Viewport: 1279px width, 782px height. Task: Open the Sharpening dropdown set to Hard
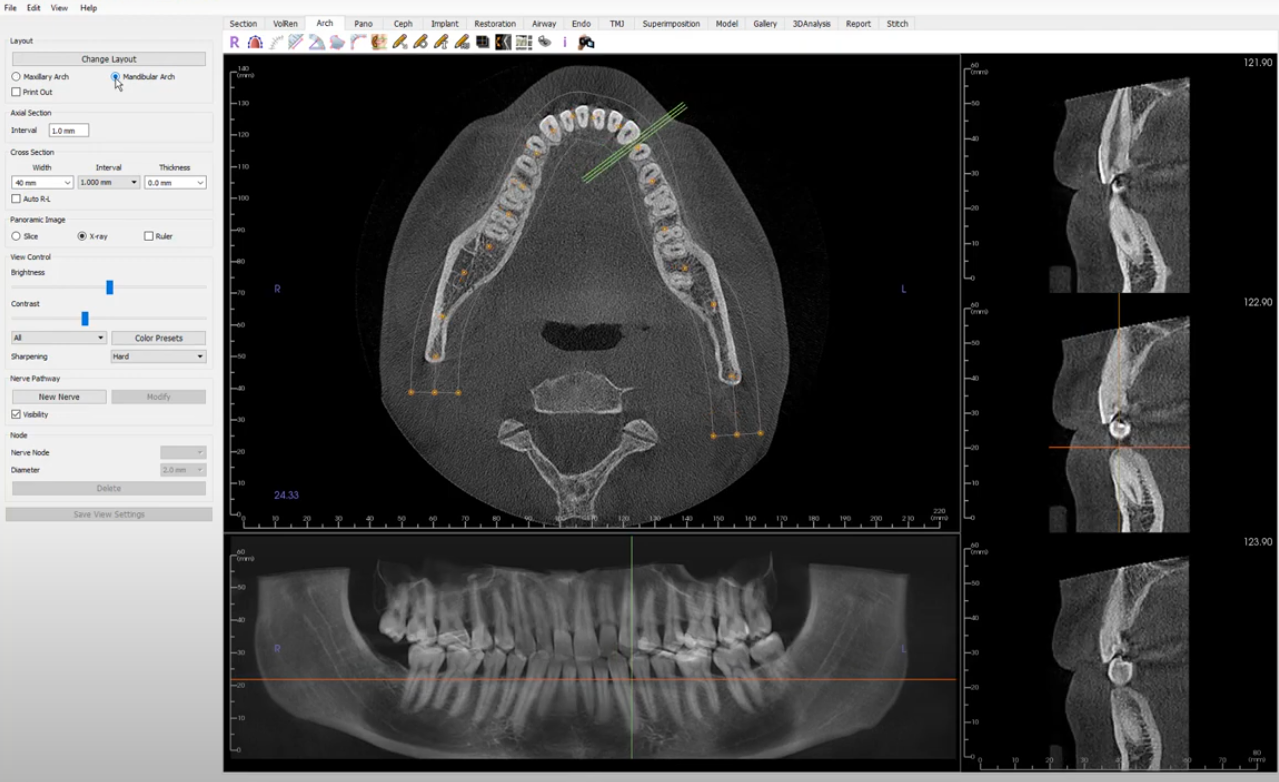pyautogui.click(x=158, y=356)
